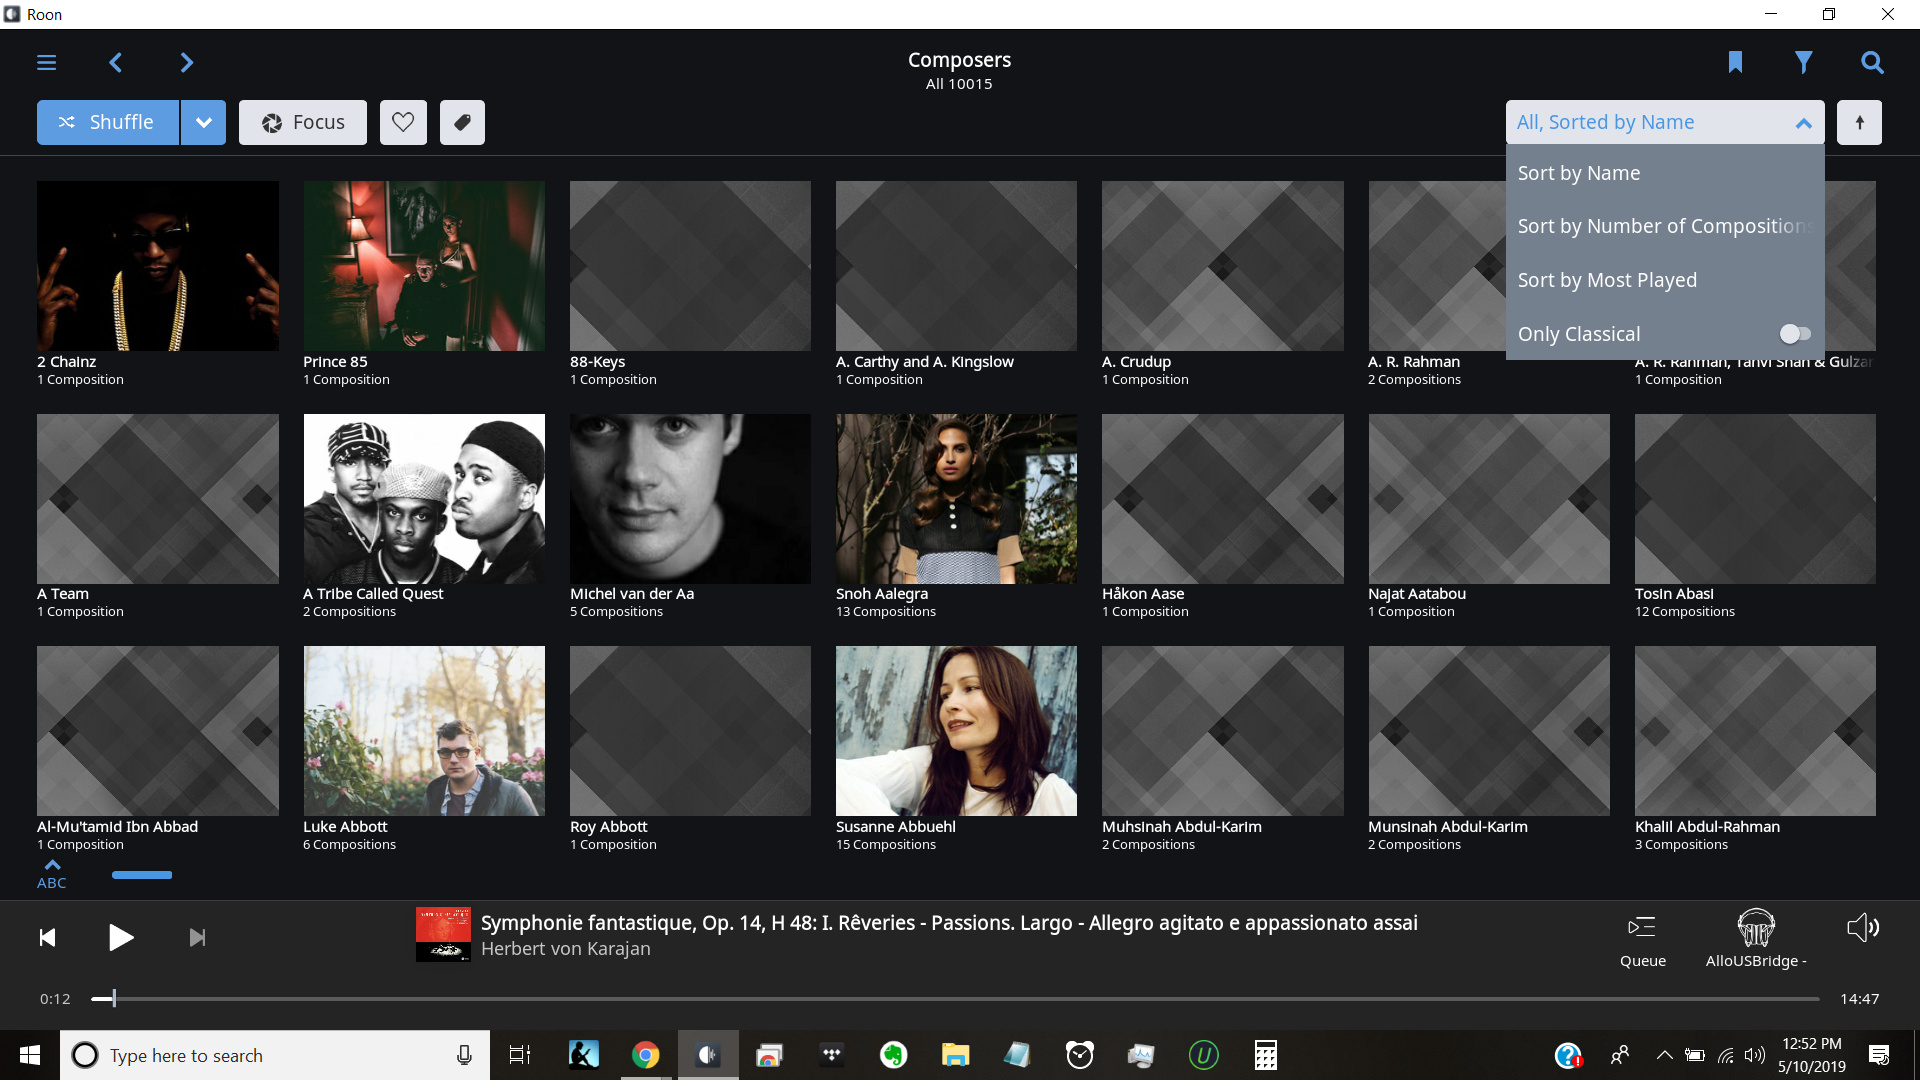Play the current track
Viewport: 1920px width, 1080px height.
click(120, 937)
